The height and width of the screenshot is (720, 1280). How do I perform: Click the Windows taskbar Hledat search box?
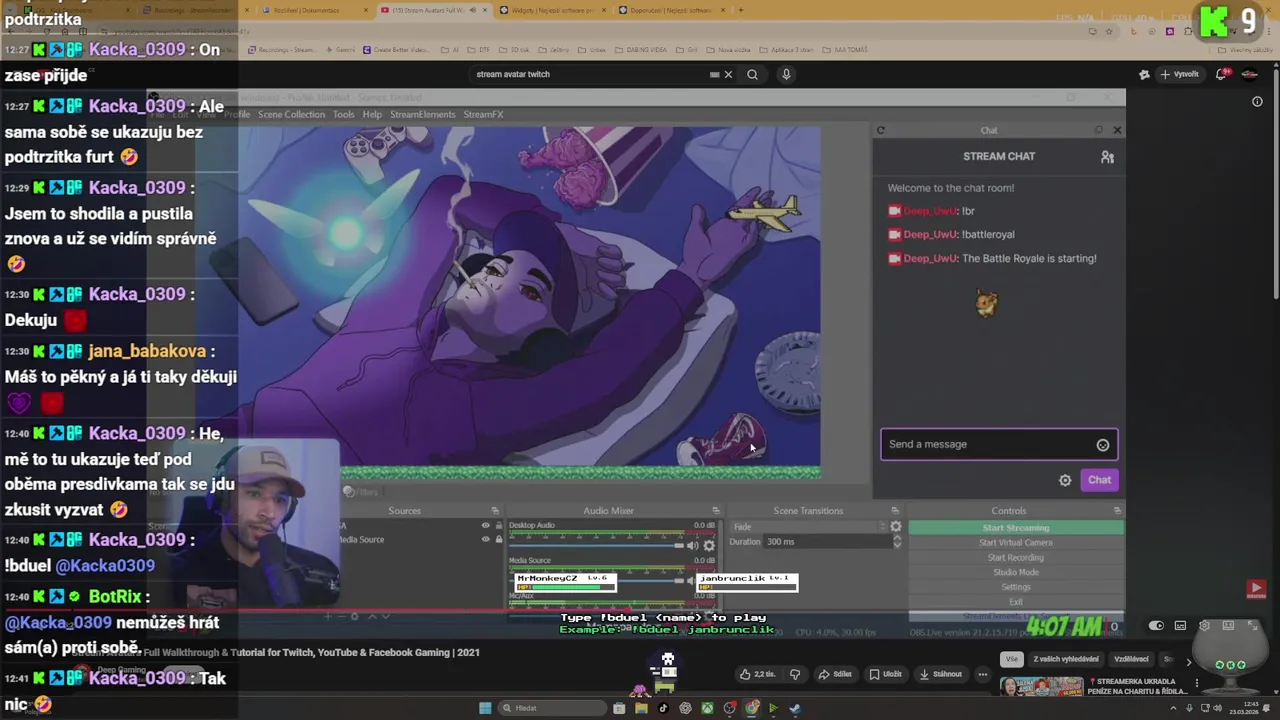pyautogui.click(x=553, y=708)
